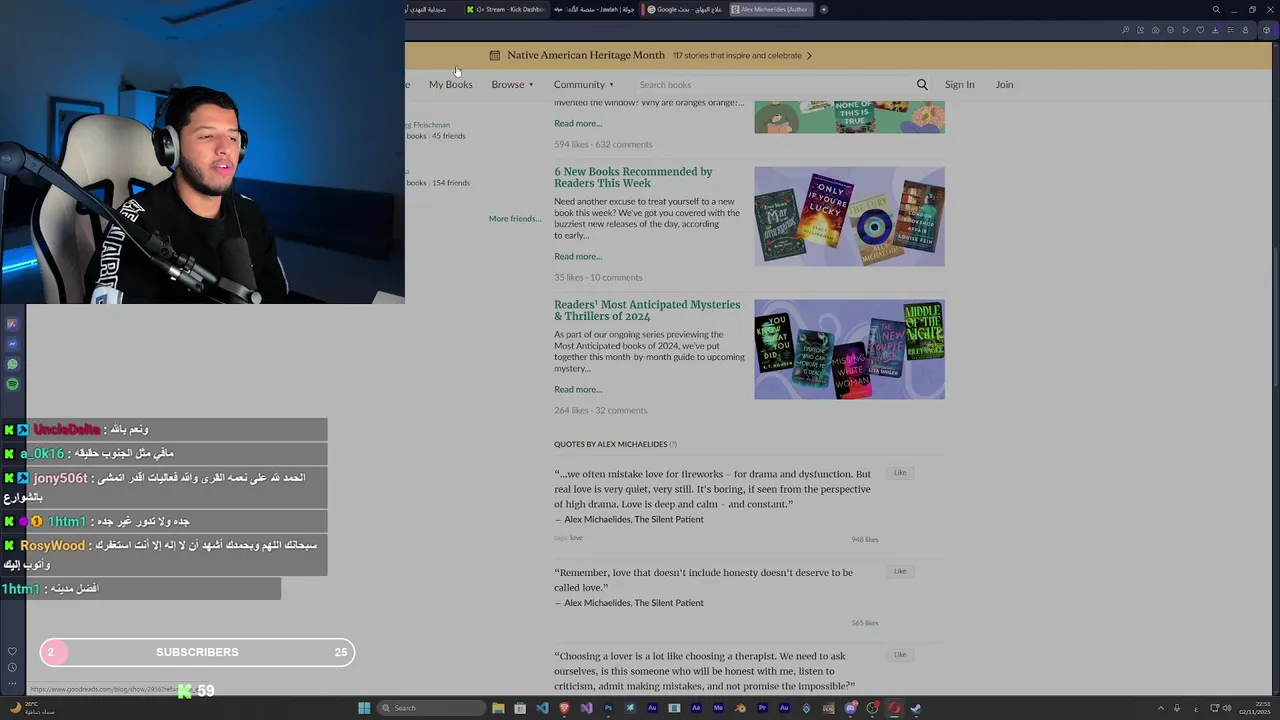The width and height of the screenshot is (1280, 720).
Task: Select the Alex Michaelides (Author) tab
Action: (771, 10)
